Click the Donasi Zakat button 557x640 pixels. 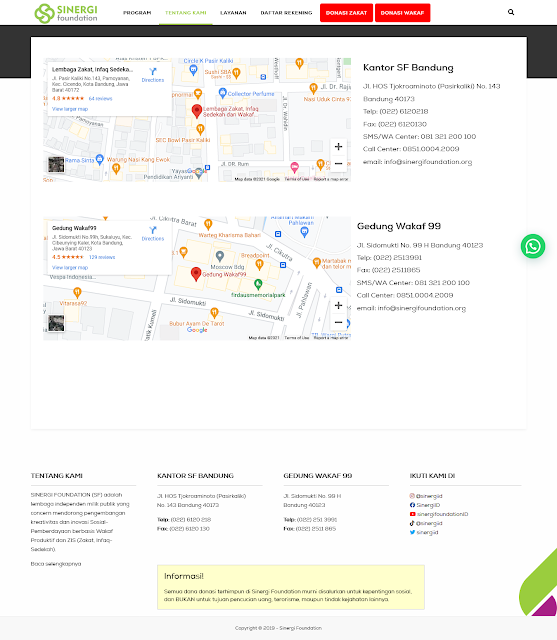[x=346, y=13]
